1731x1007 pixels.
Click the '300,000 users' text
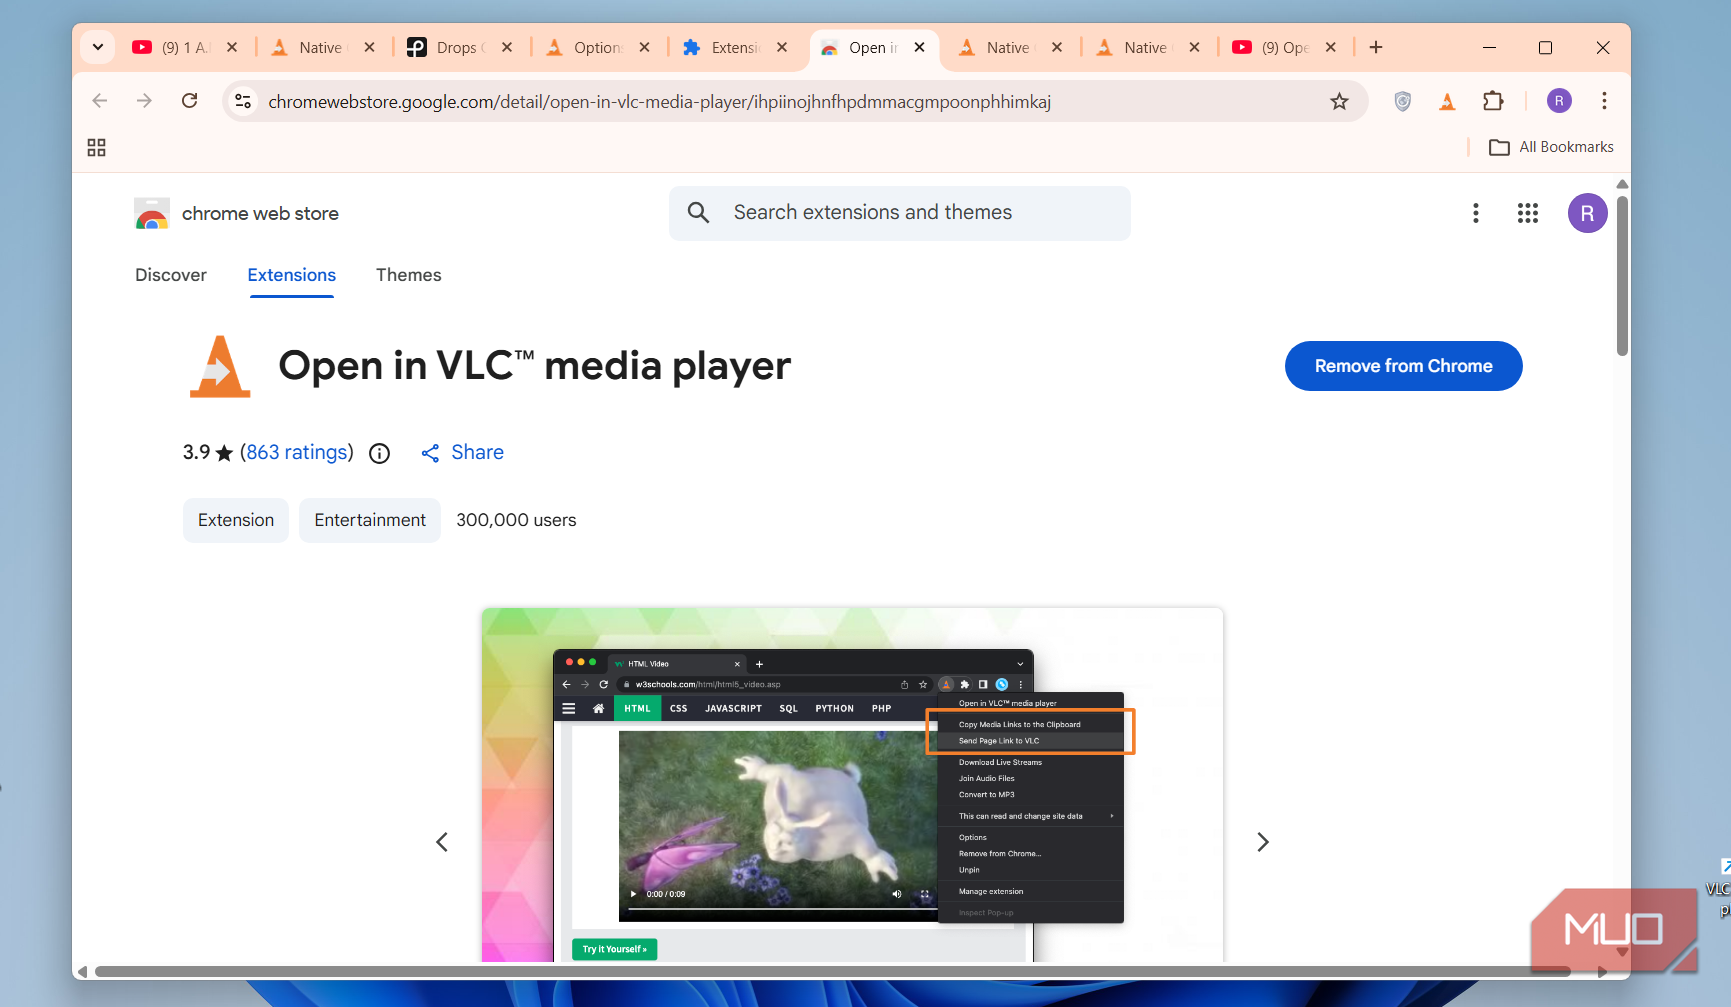pos(516,520)
